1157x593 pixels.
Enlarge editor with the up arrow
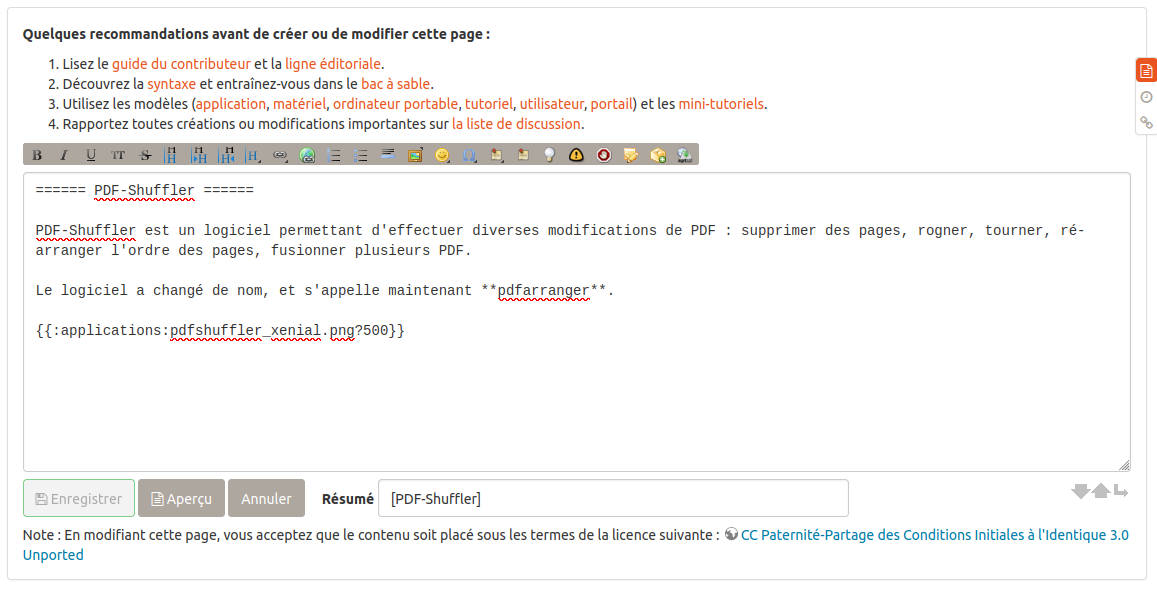(x=1101, y=491)
